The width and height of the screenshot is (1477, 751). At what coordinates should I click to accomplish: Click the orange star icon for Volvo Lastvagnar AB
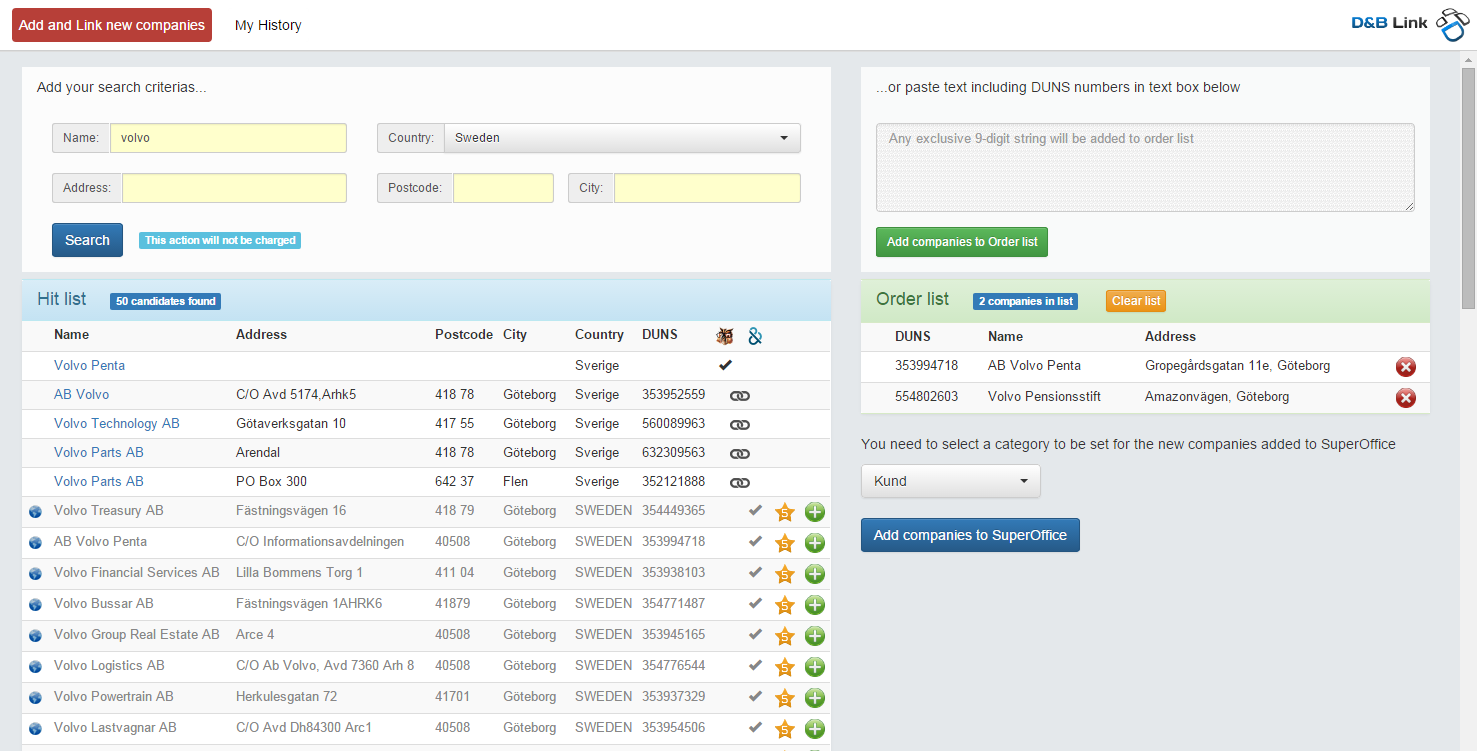[x=785, y=729]
